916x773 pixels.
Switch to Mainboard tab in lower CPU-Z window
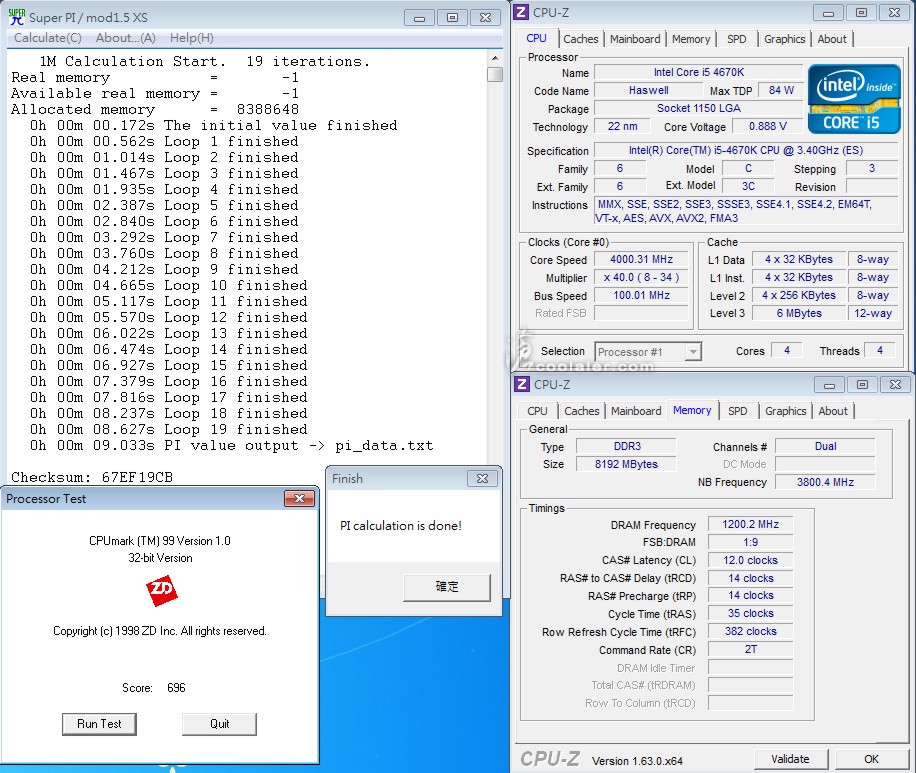point(636,411)
